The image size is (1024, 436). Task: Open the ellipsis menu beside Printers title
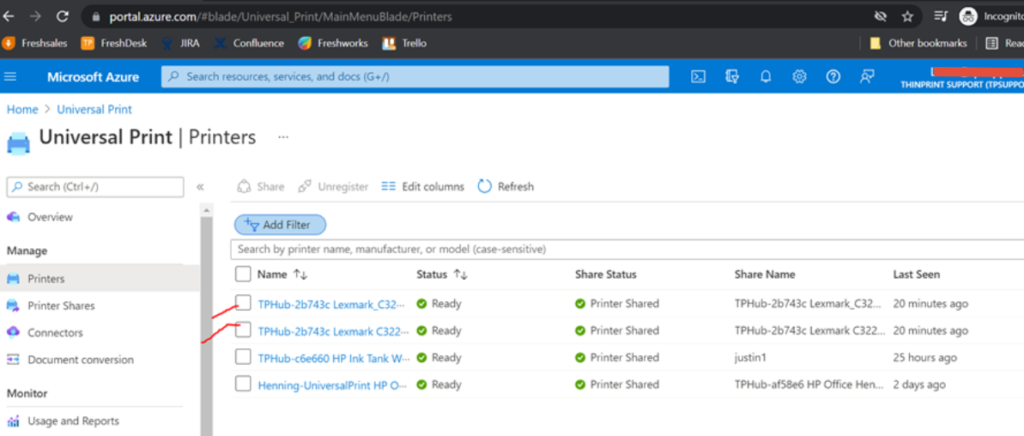(283, 138)
